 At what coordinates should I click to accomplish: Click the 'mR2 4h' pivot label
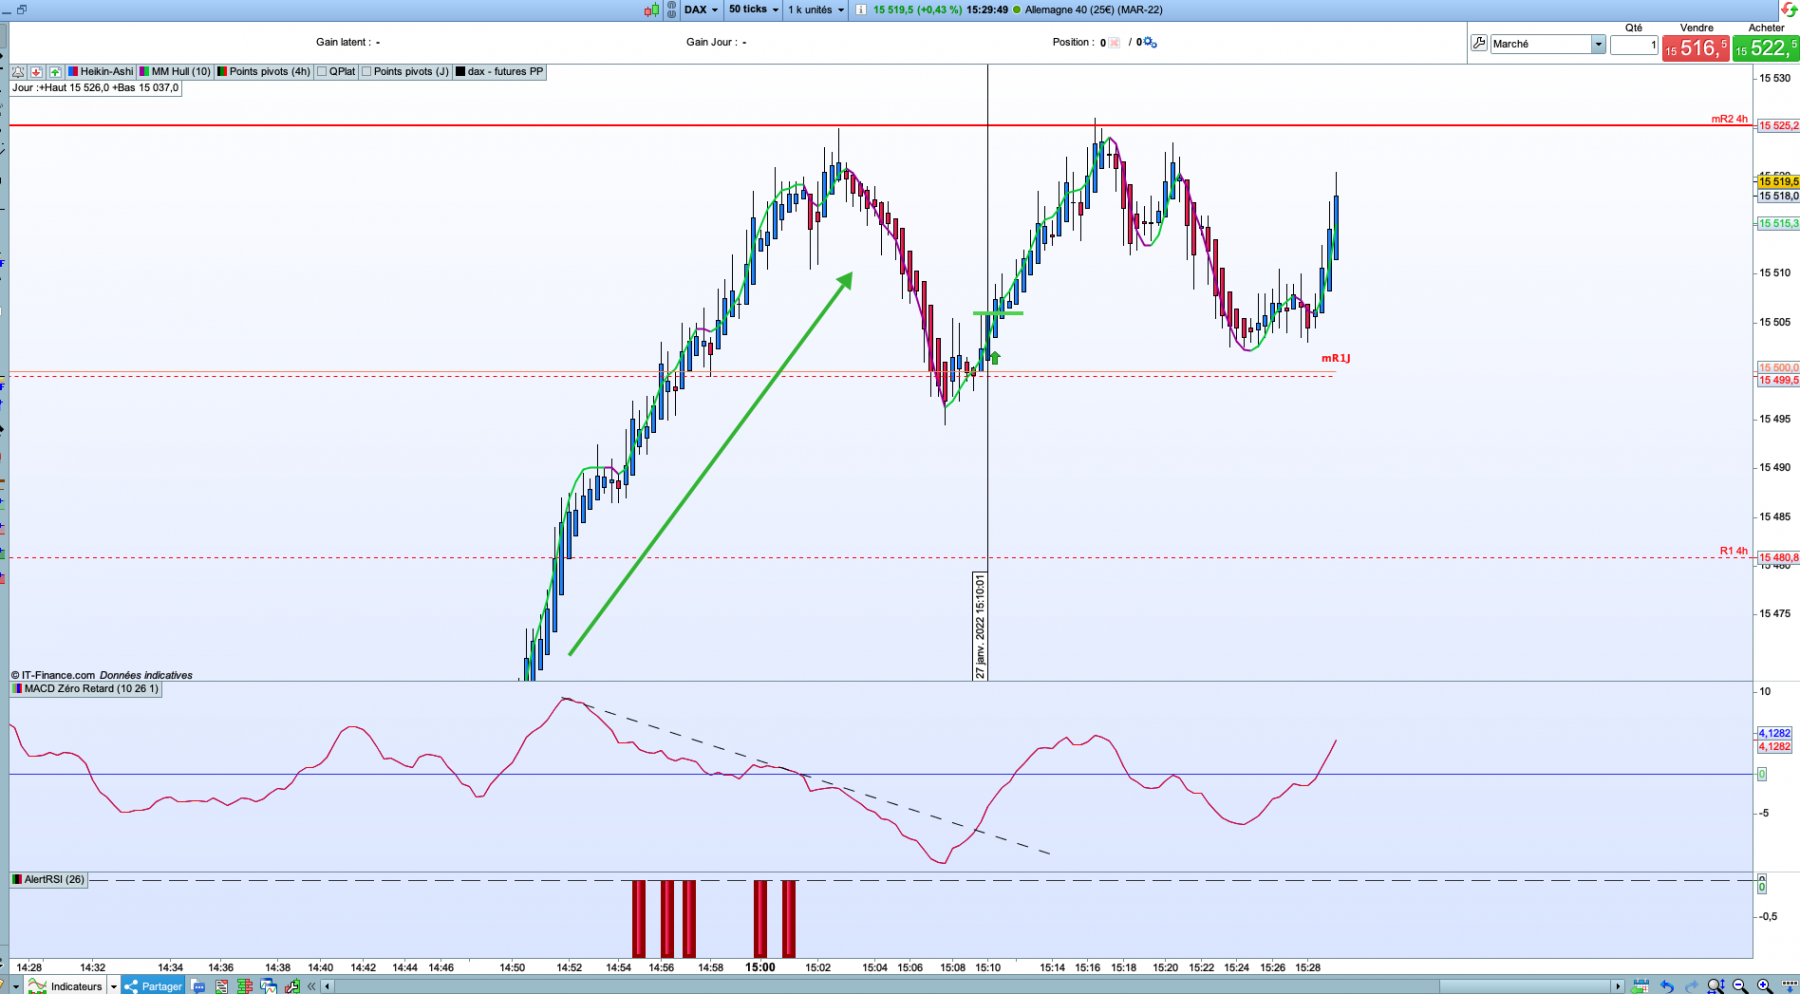pos(1729,119)
